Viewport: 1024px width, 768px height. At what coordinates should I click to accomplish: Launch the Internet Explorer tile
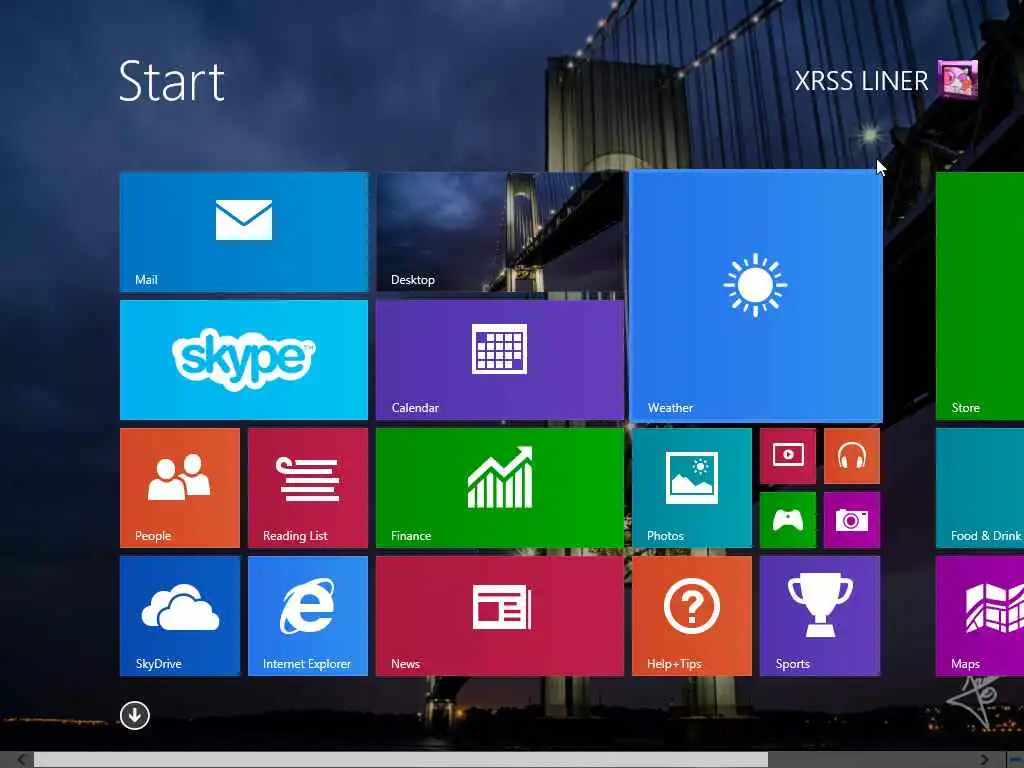308,616
